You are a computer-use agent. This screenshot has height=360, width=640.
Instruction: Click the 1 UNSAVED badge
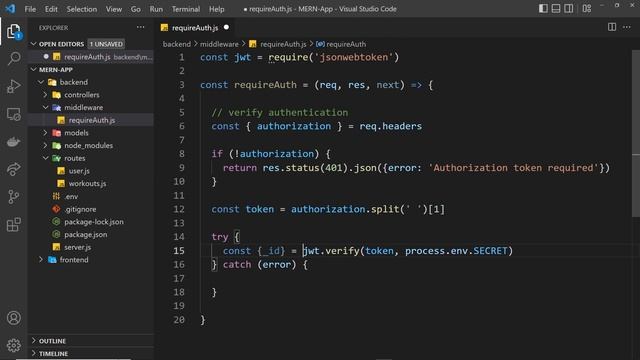[x=106, y=44]
